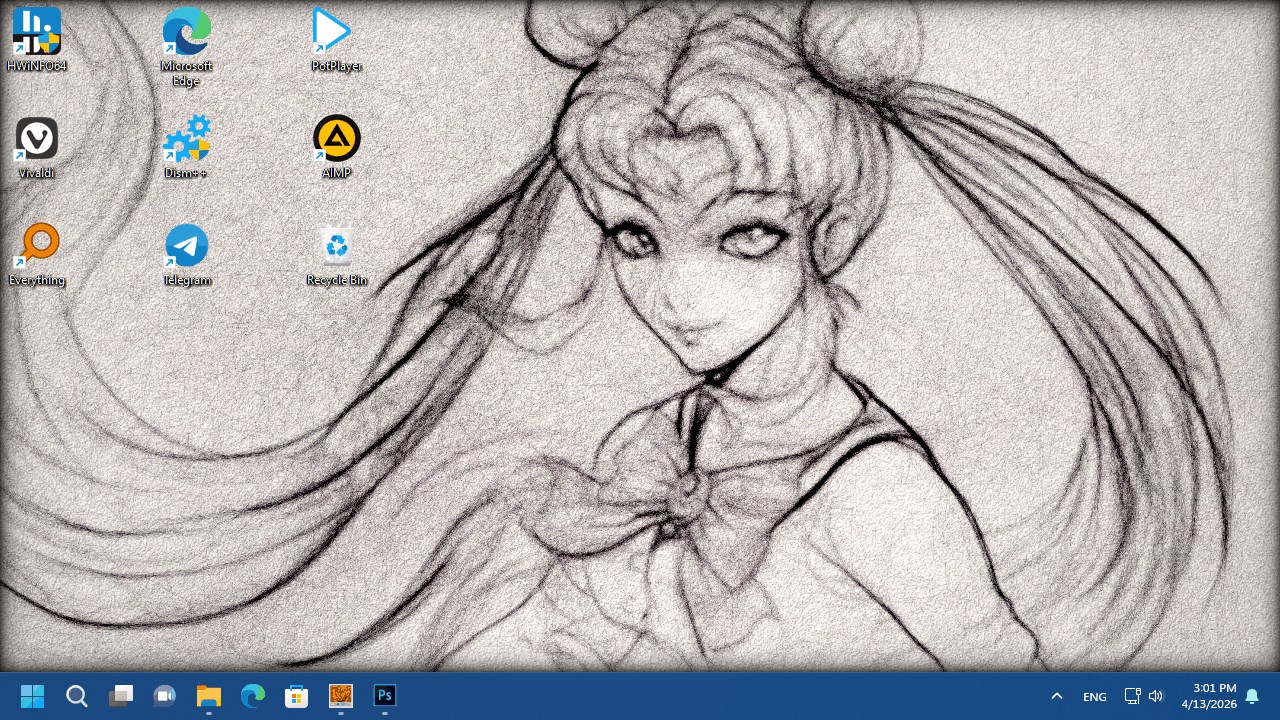
Task: Launch Edge from the taskbar
Action: 253,696
